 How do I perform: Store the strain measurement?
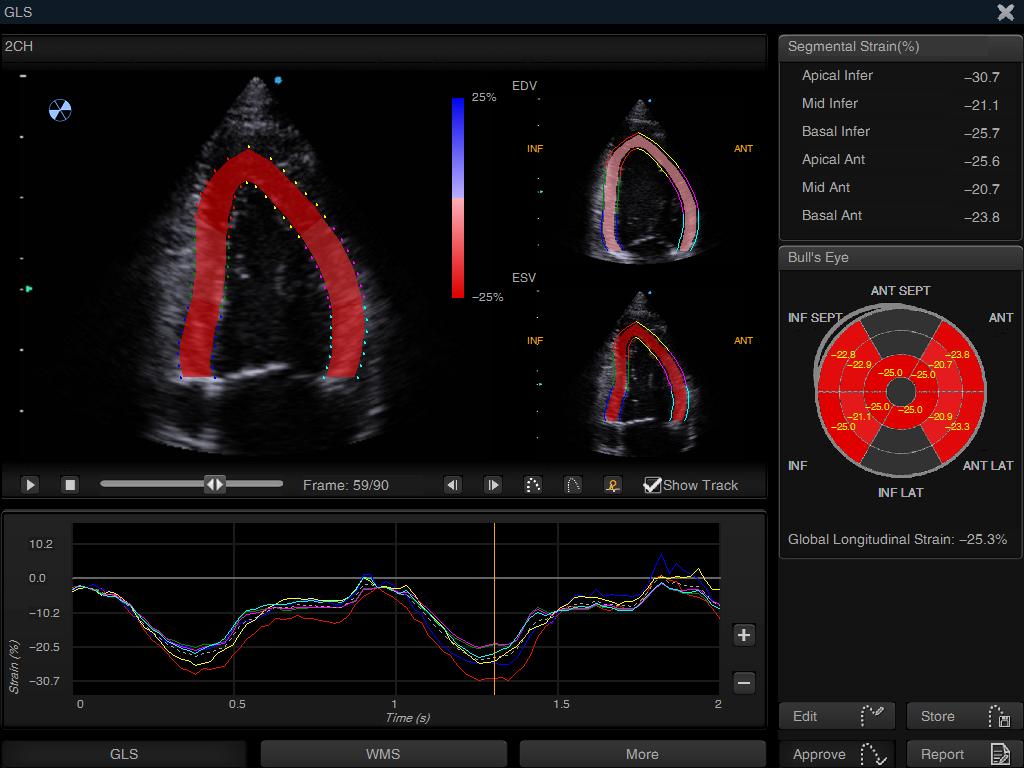964,716
